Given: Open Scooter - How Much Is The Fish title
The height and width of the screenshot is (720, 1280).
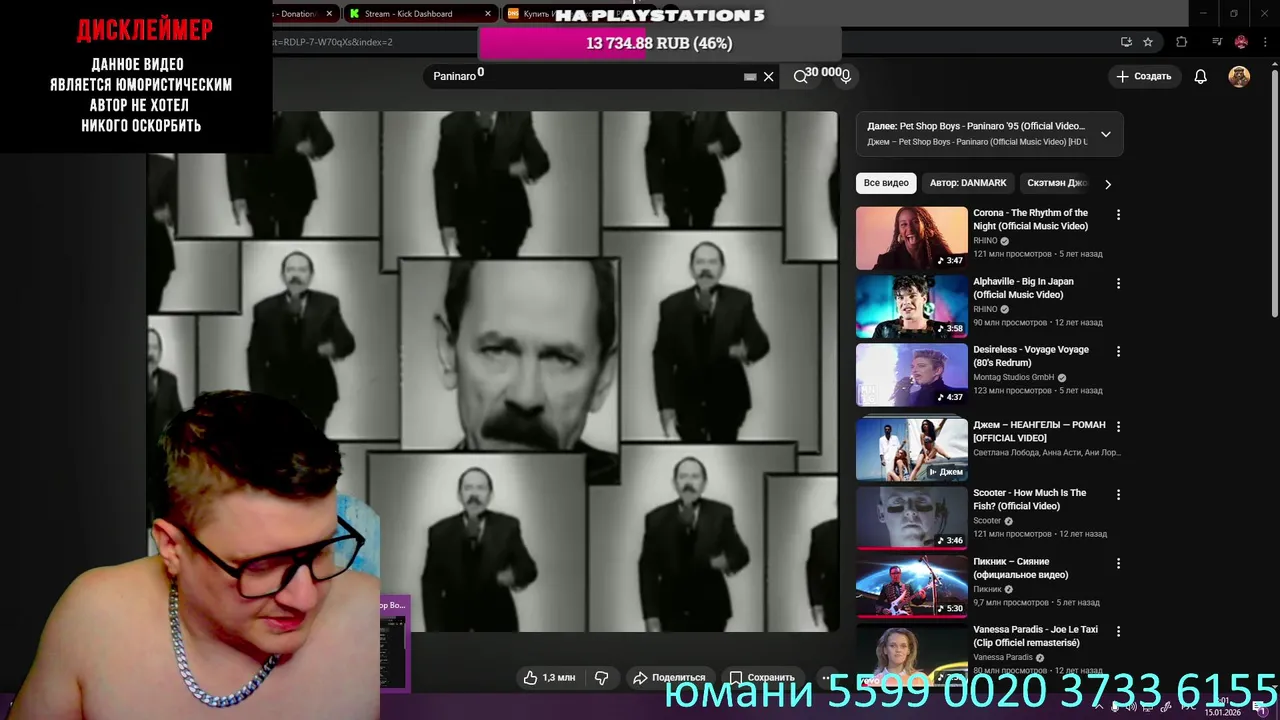Looking at the screenshot, I should click(1029, 499).
